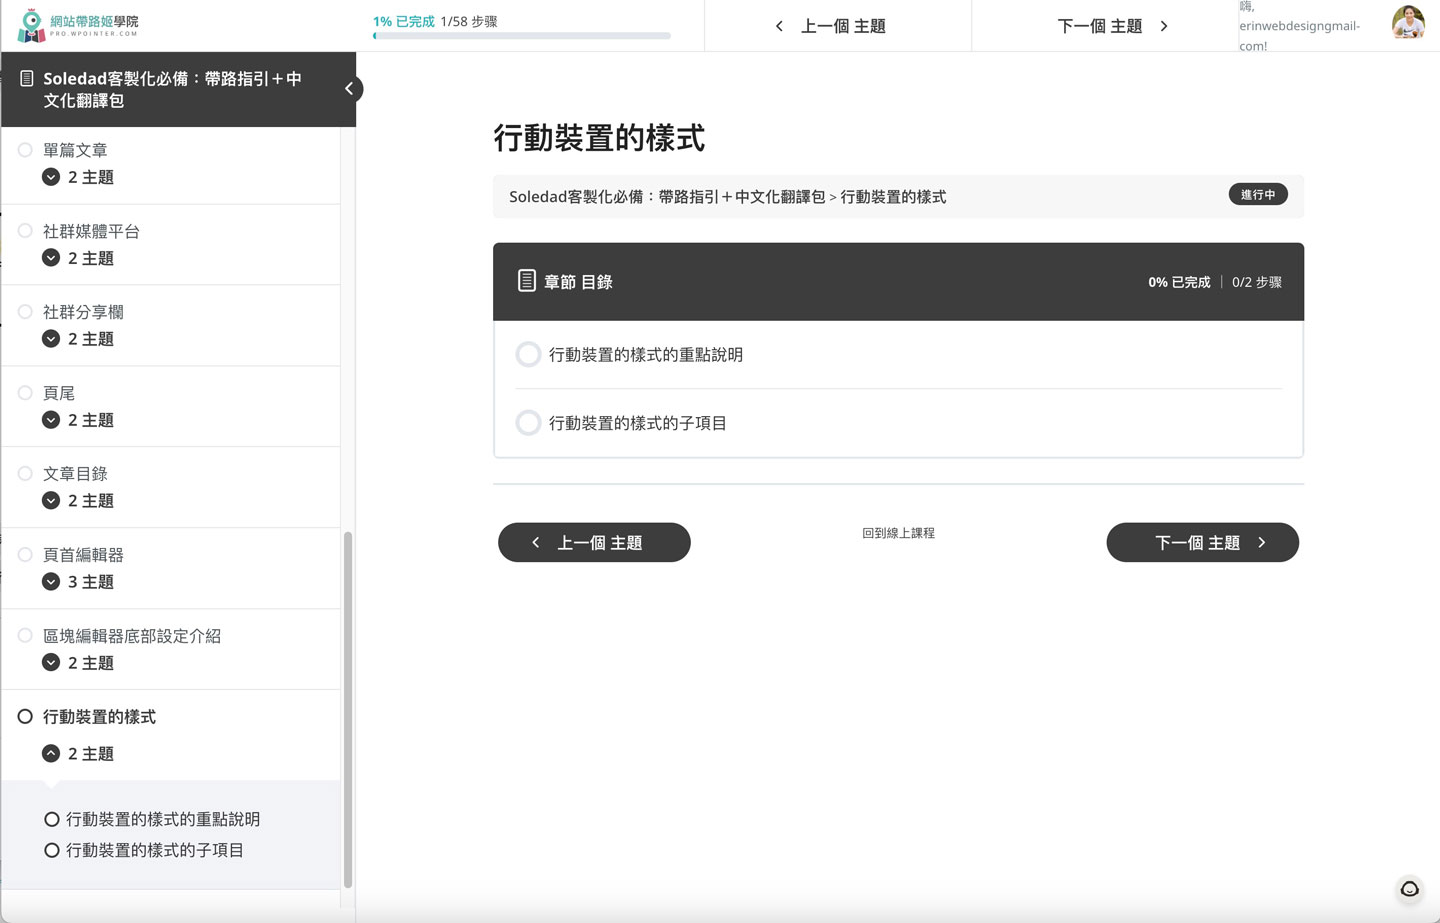Viewport: 1440px width, 923px height.
Task: Toggle status circle for 社群媒體平台
Action: coord(25,231)
